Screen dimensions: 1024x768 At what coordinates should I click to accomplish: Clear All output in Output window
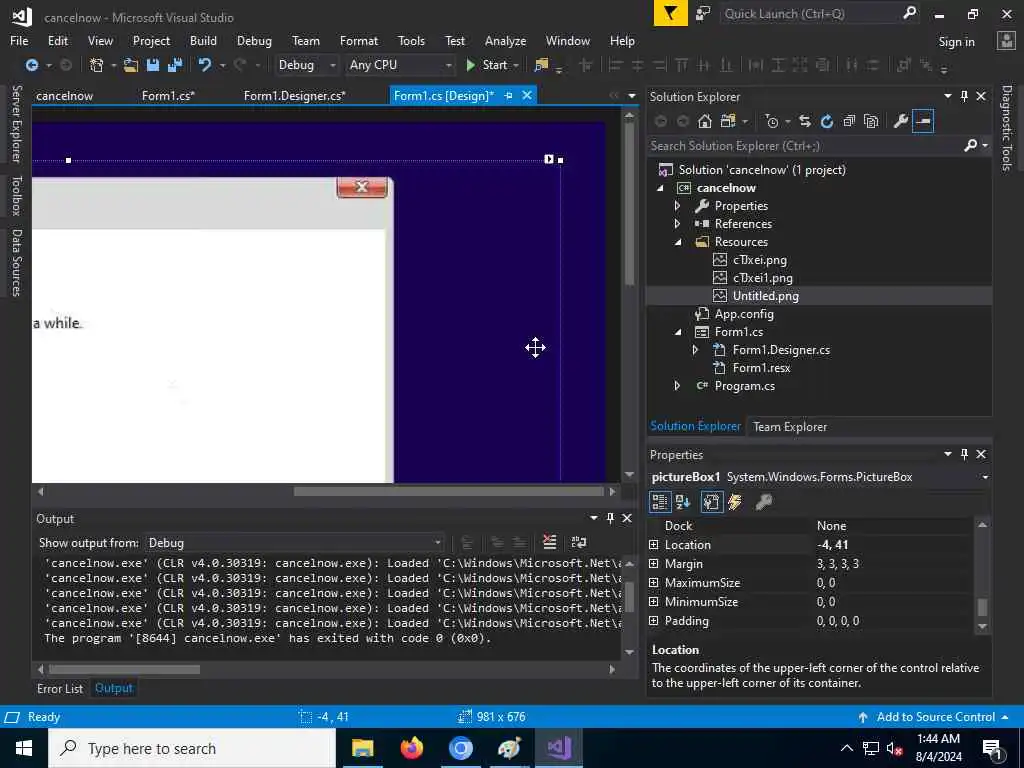(550, 542)
